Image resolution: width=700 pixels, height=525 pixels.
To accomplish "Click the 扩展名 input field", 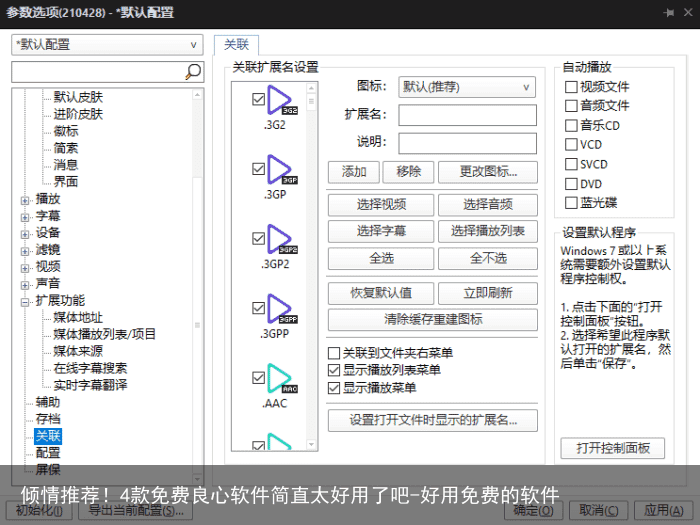I will point(467,115).
